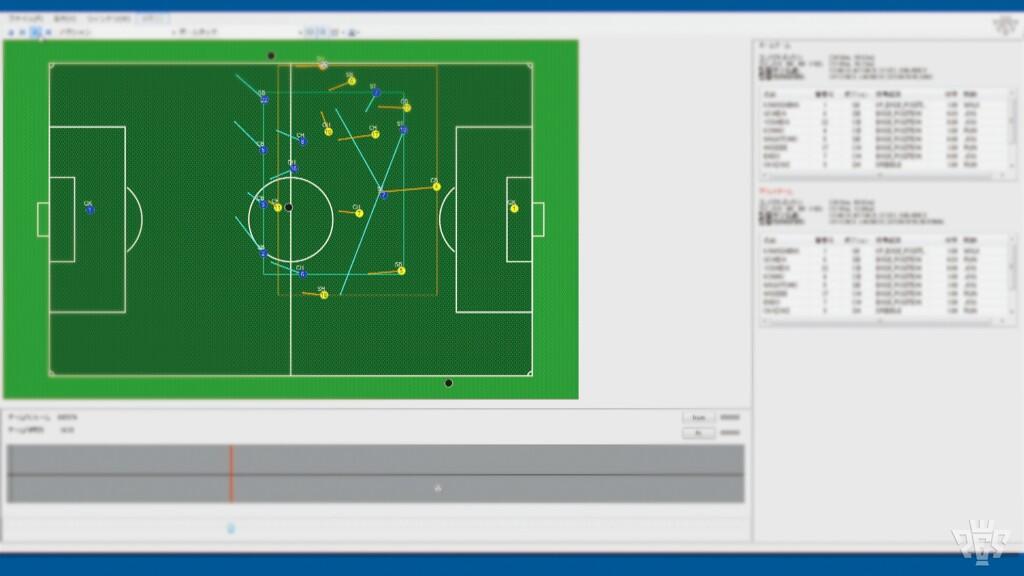
Task: Select the blue goalkeeper marker near left goal
Action: click(89, 210)
